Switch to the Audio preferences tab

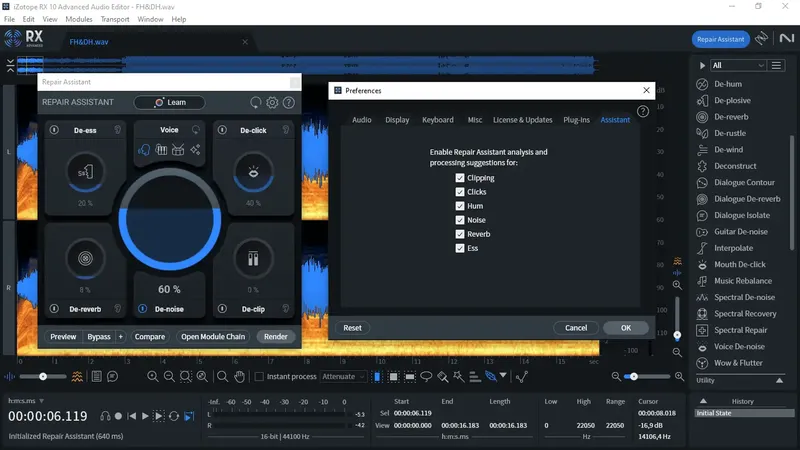click(x=362, y=120)
